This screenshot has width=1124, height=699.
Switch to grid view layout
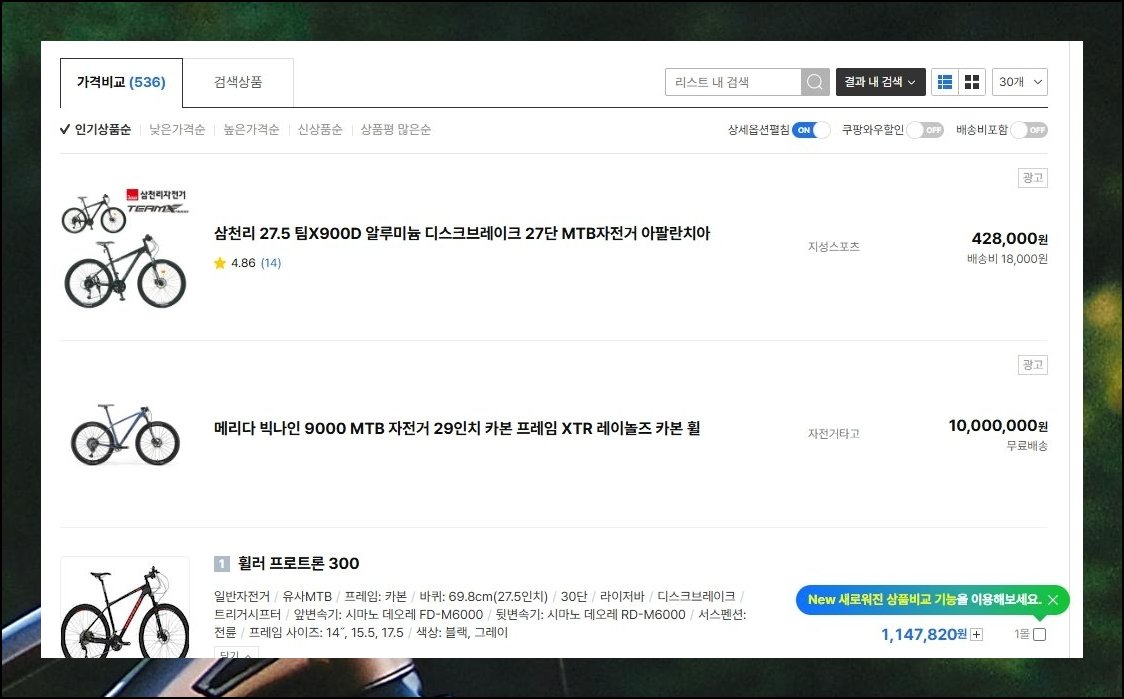(x=972, y=82)
